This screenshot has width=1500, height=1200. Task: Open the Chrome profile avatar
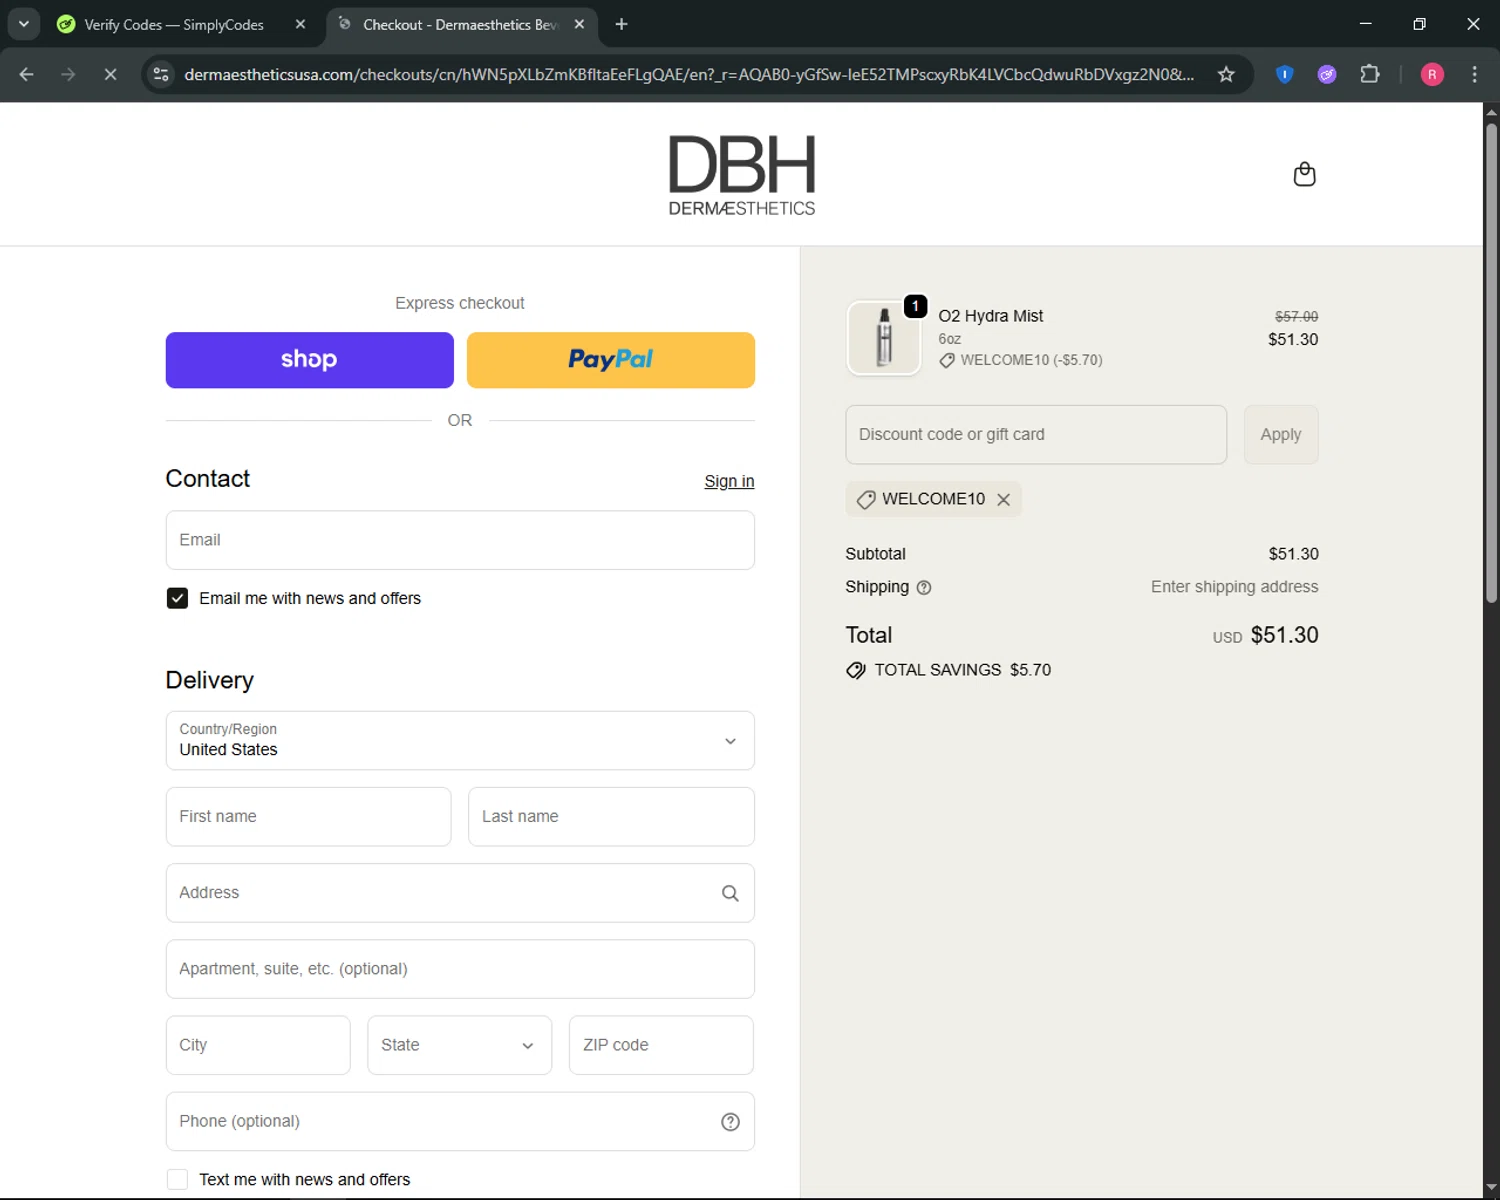[1432, 74]
